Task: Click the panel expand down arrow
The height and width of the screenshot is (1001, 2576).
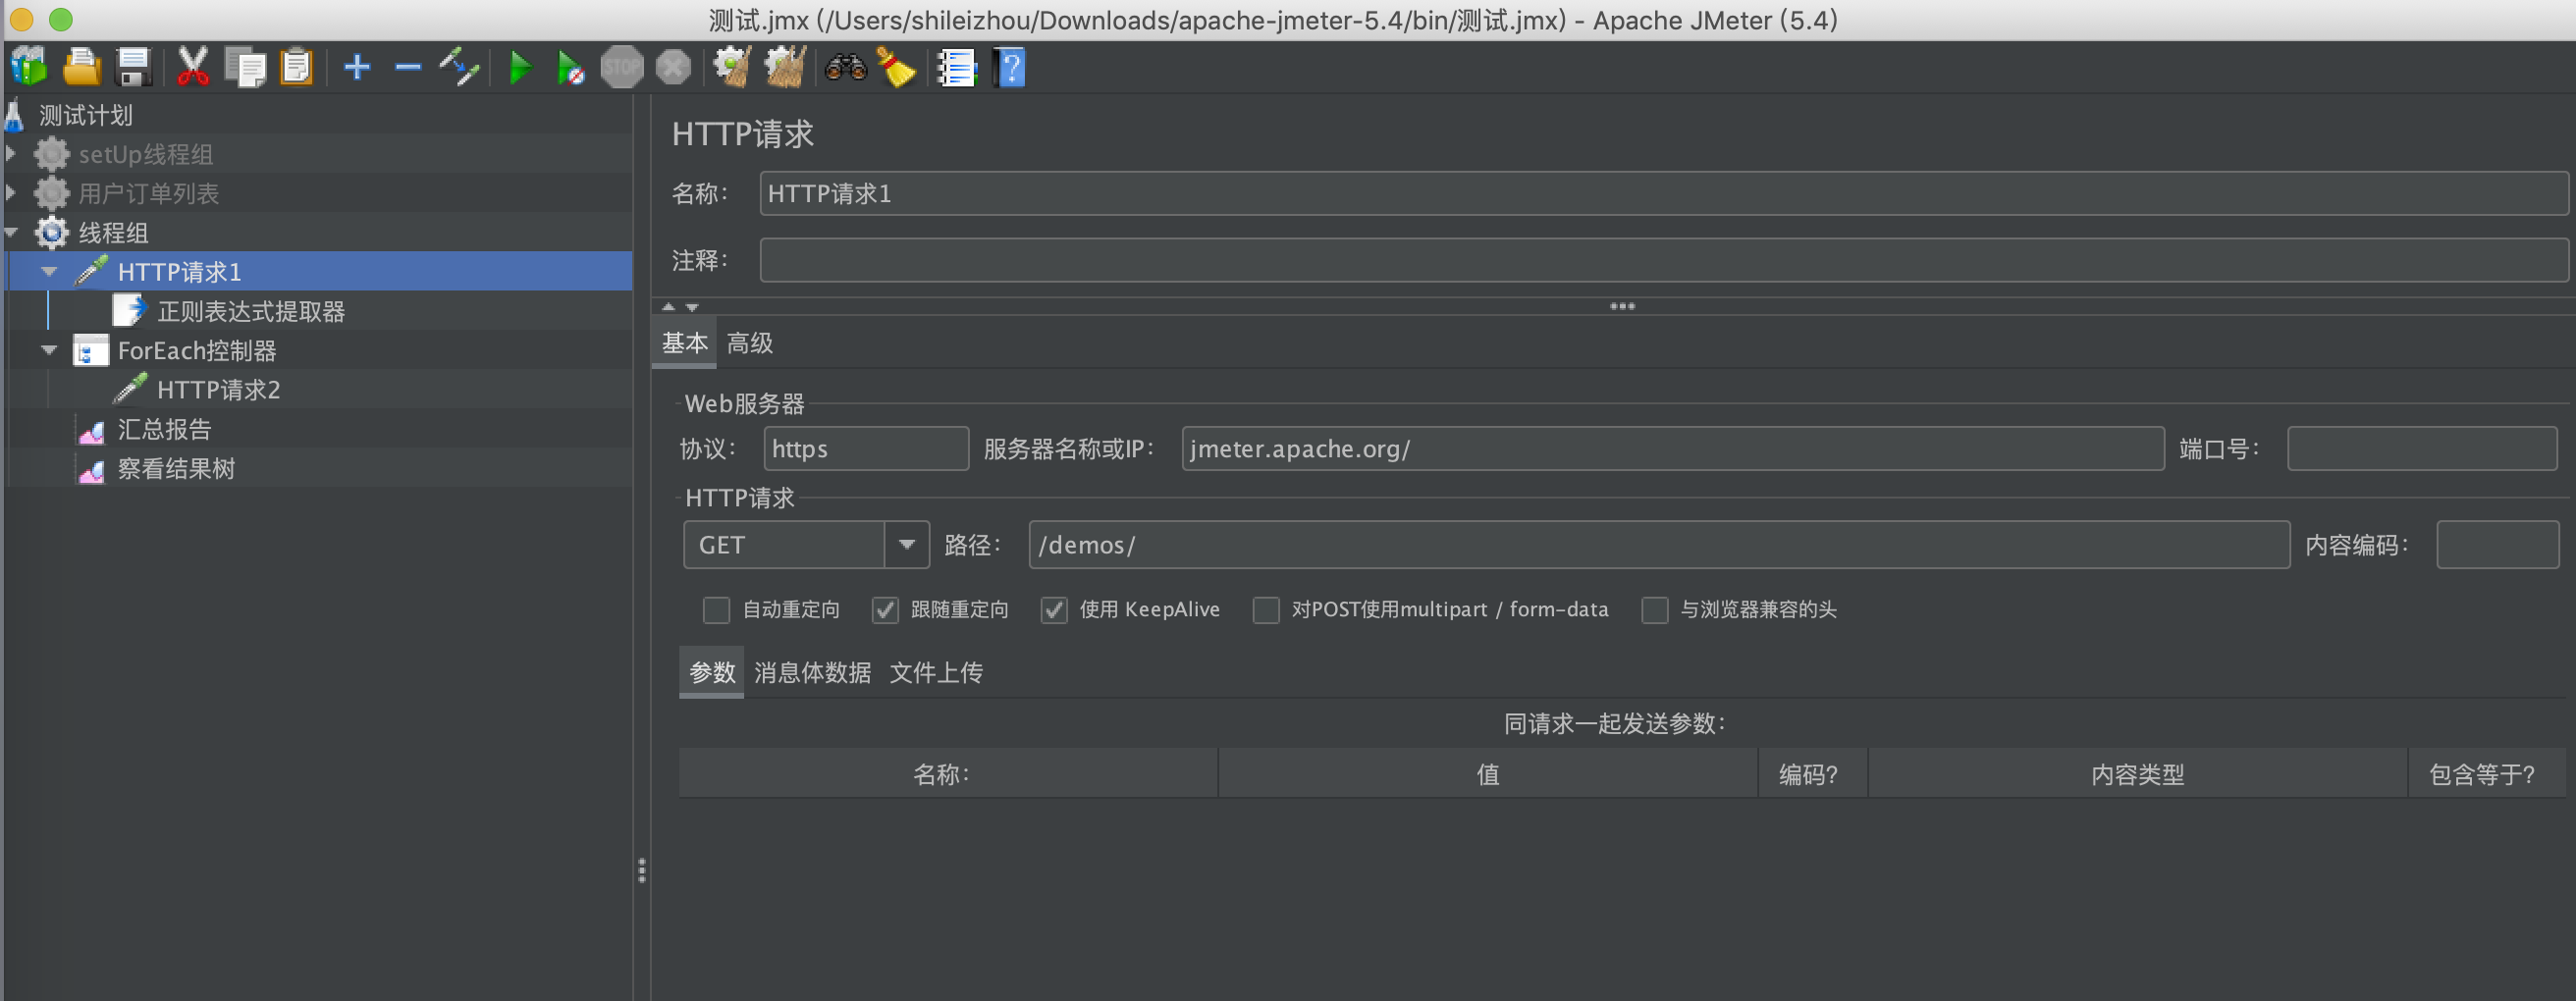Action: tap(692, 307)
